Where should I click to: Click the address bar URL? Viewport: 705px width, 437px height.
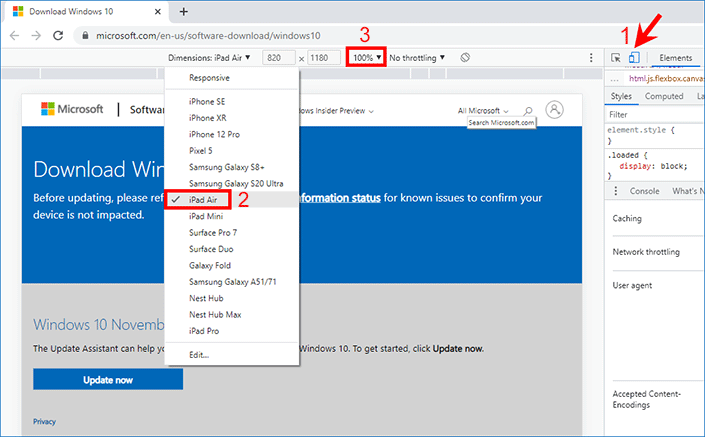pos(208,36)
